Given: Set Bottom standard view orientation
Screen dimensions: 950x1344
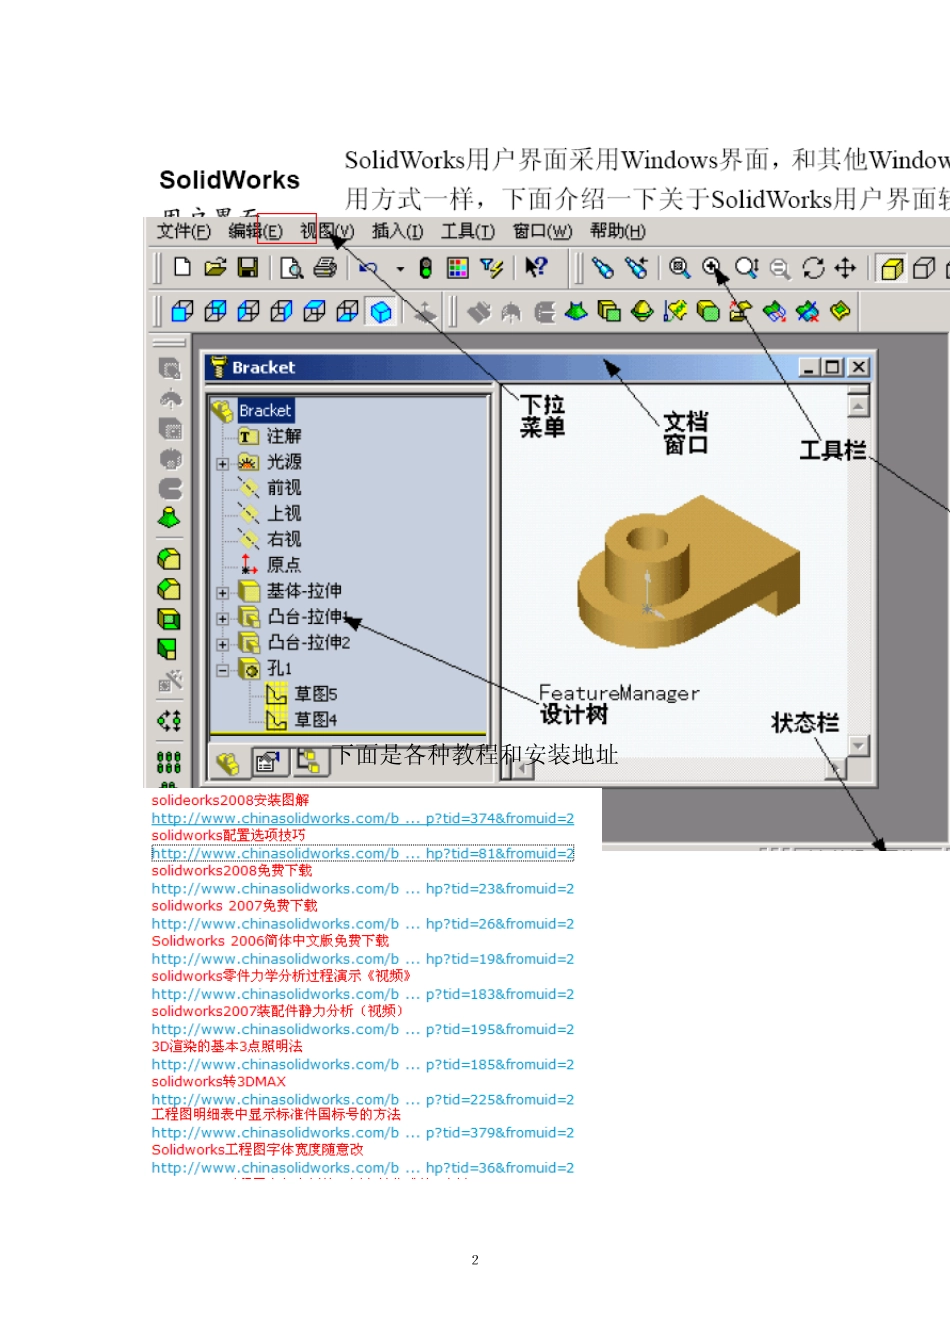Looking at the screenshot, I should coord(347,312).
